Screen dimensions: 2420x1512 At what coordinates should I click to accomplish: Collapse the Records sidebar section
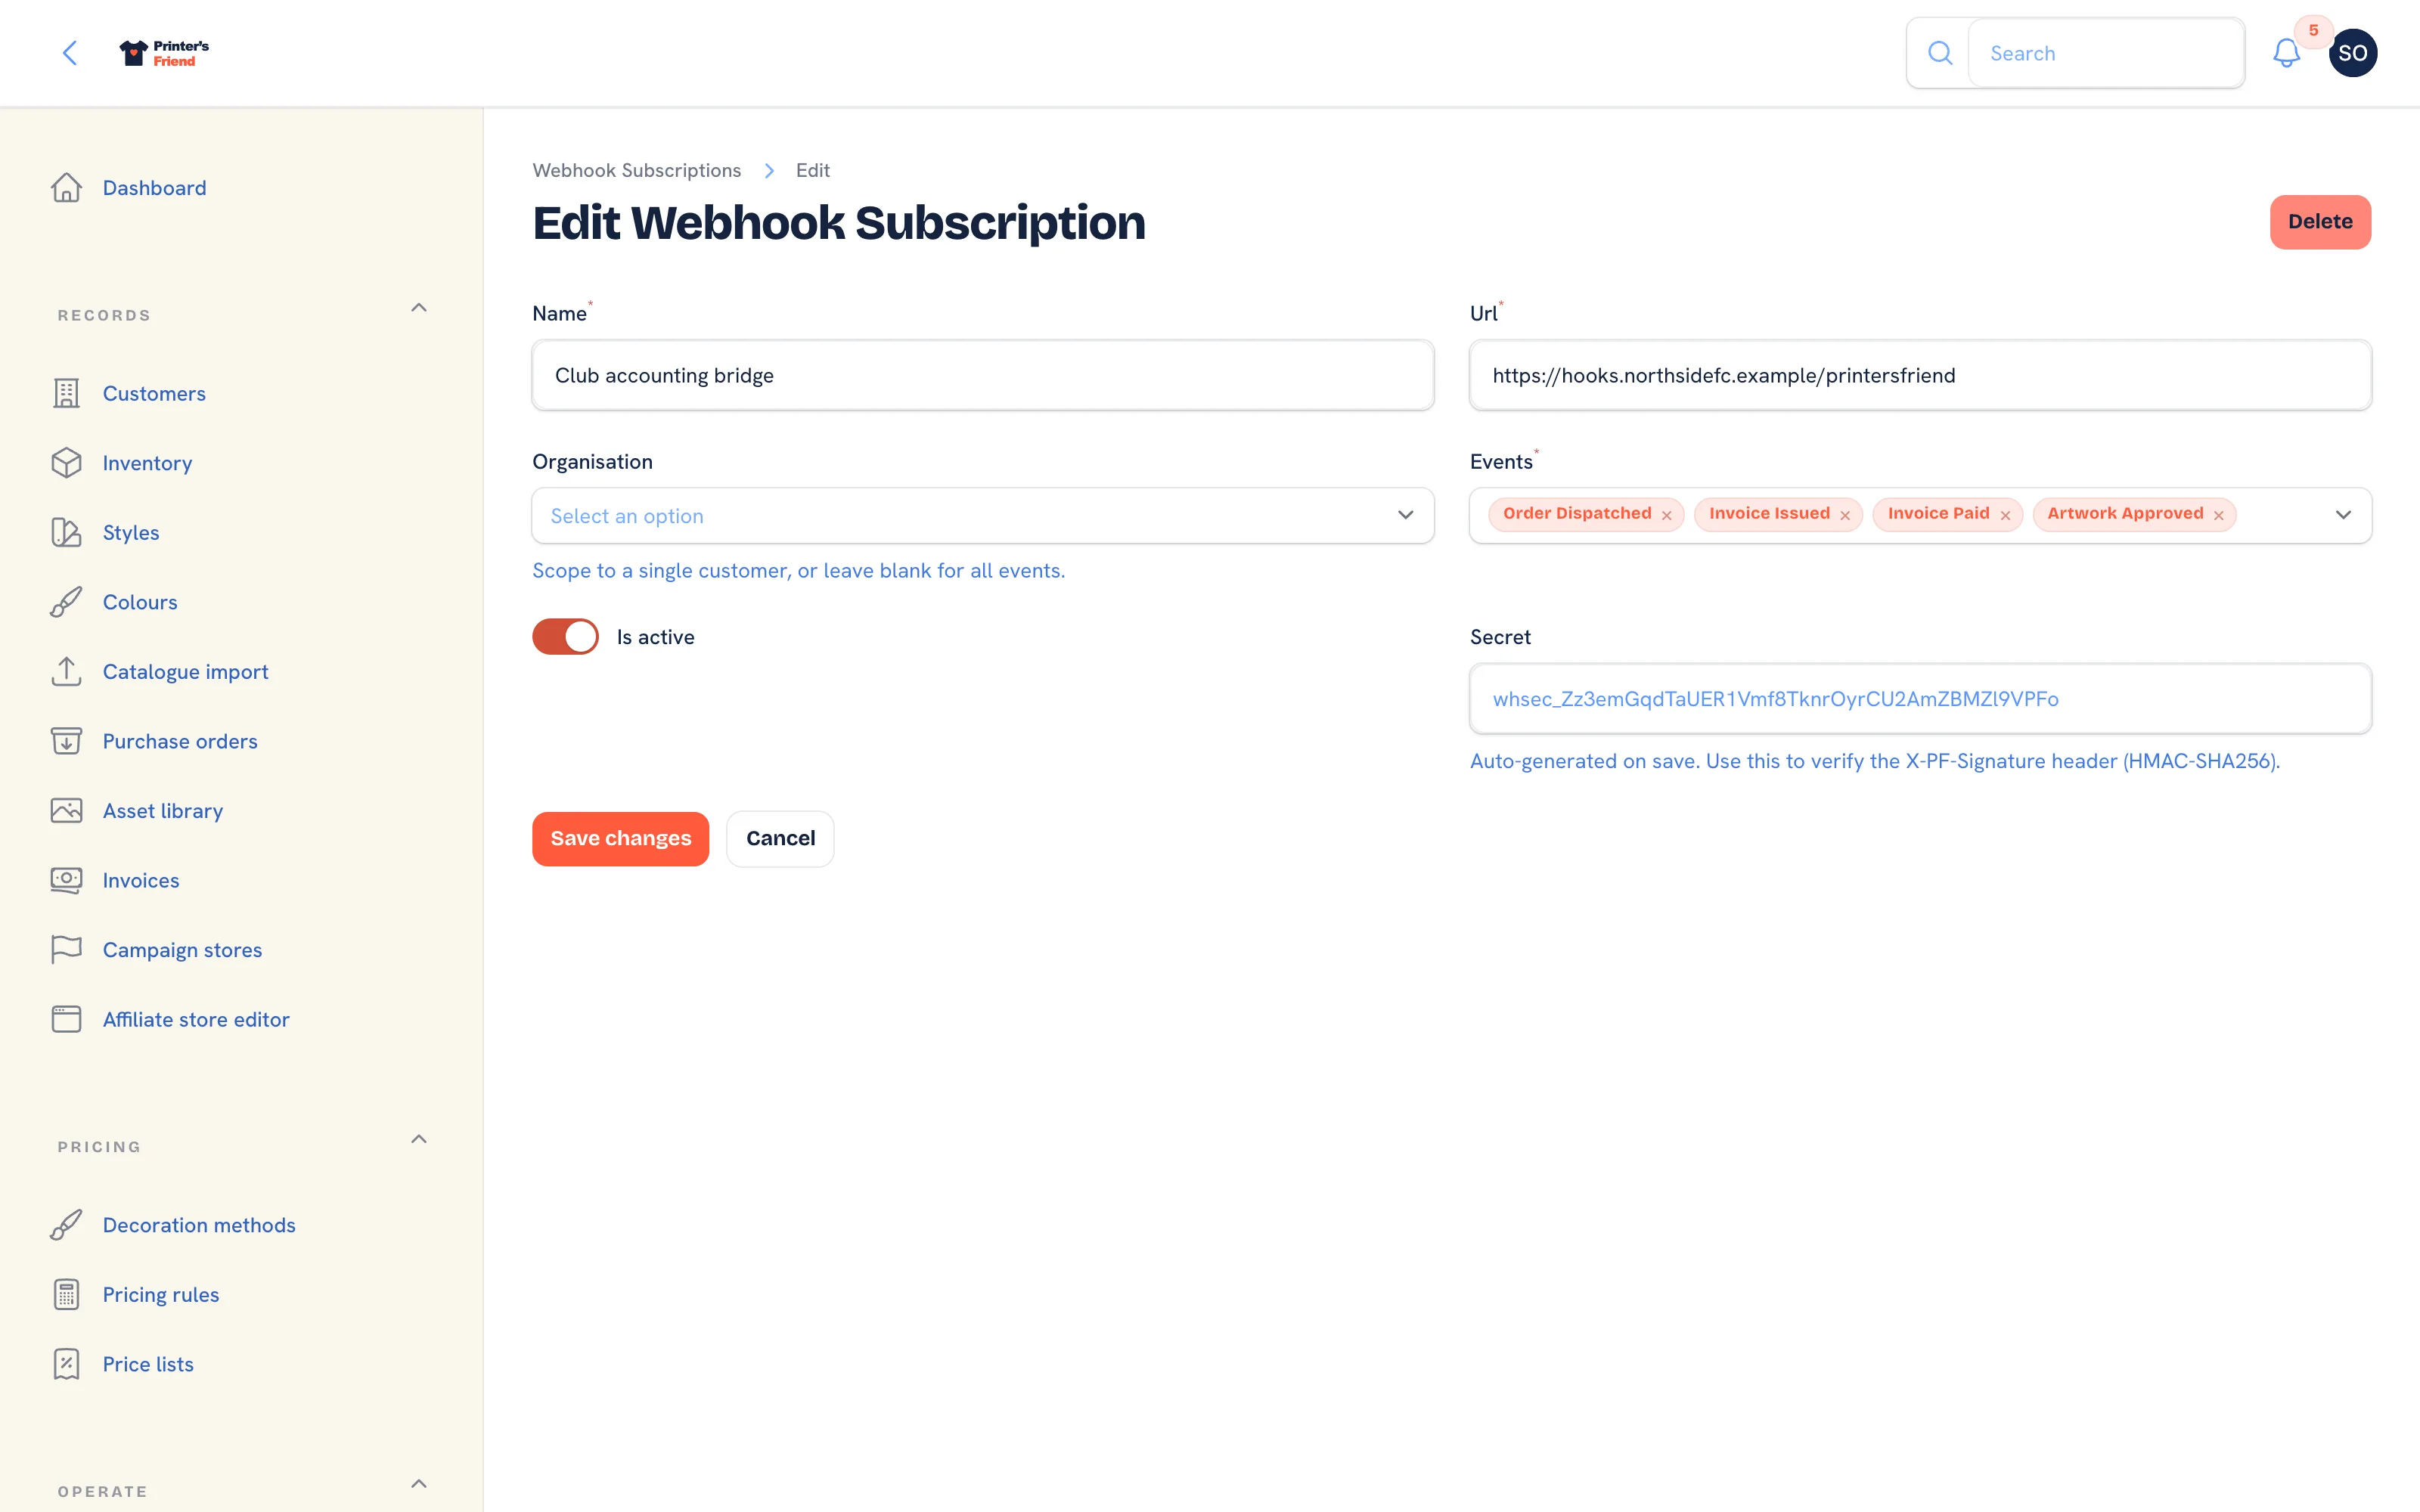(x=419, y=308)
